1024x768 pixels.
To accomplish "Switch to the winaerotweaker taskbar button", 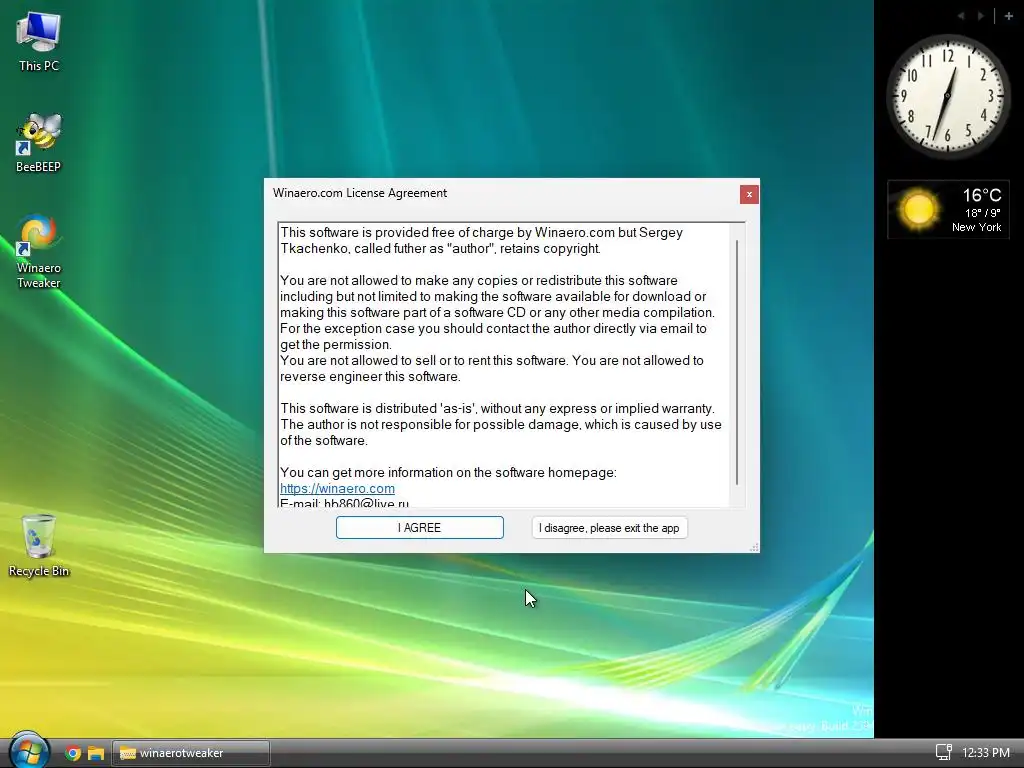I will 191,753.
